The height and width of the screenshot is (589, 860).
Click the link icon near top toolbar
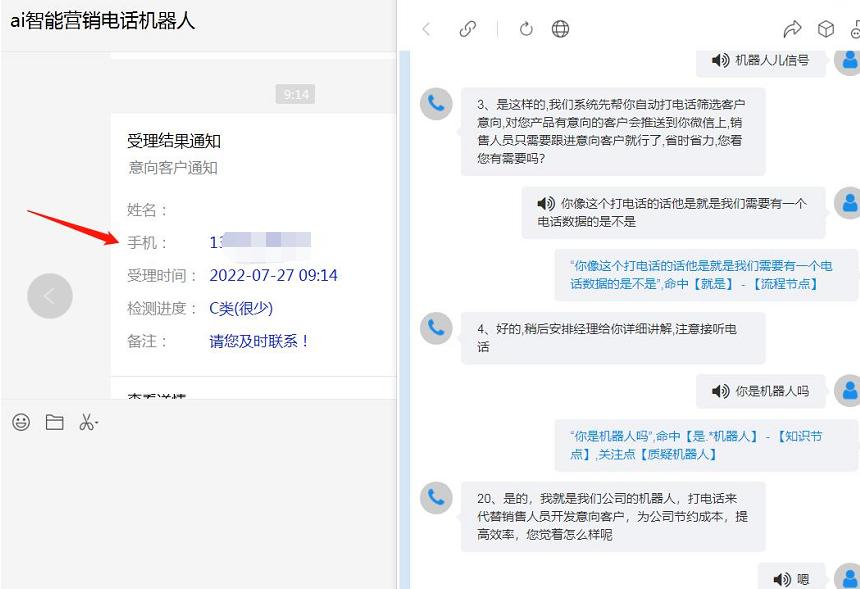pos(468,29)
